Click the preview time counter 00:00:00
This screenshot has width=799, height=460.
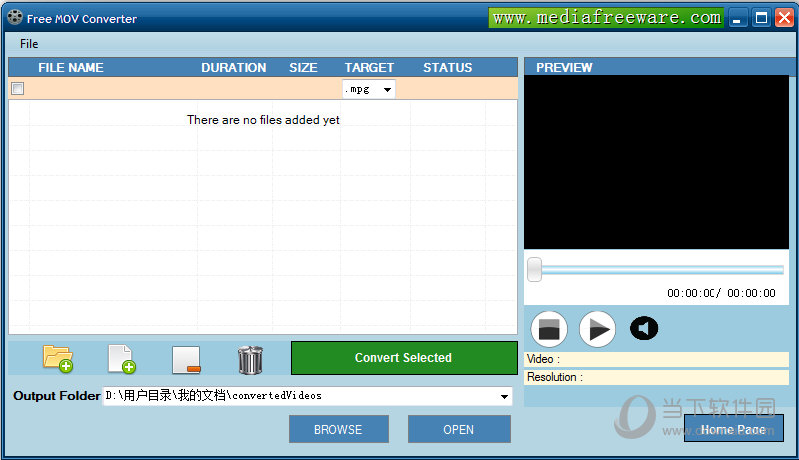[x=721, y=293]
